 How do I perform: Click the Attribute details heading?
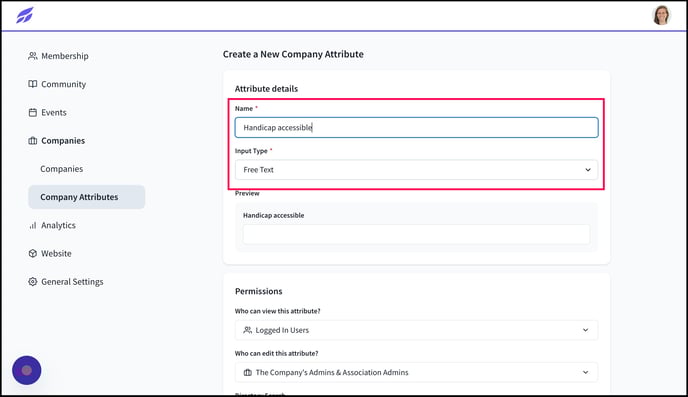pos(266,89)
